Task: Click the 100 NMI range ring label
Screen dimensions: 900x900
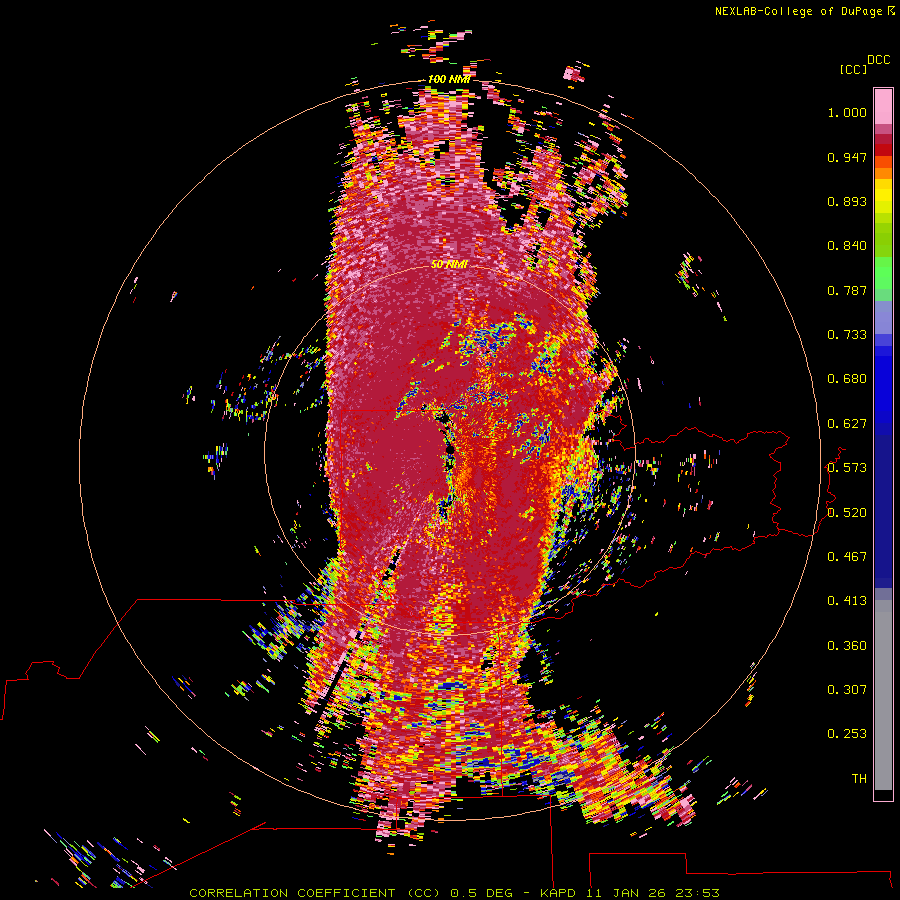Action: [449, 79]
